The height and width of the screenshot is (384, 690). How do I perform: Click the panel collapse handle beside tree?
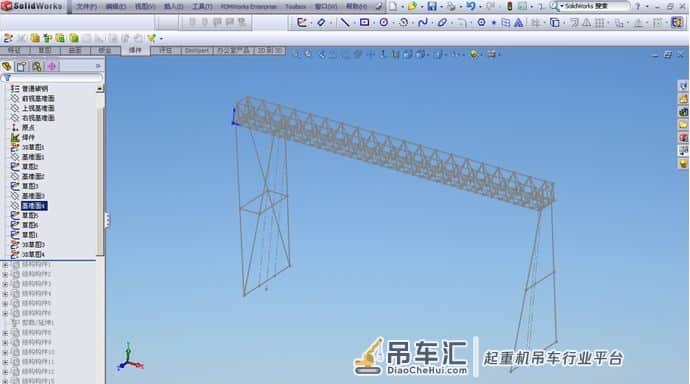(x=107, y=219)
